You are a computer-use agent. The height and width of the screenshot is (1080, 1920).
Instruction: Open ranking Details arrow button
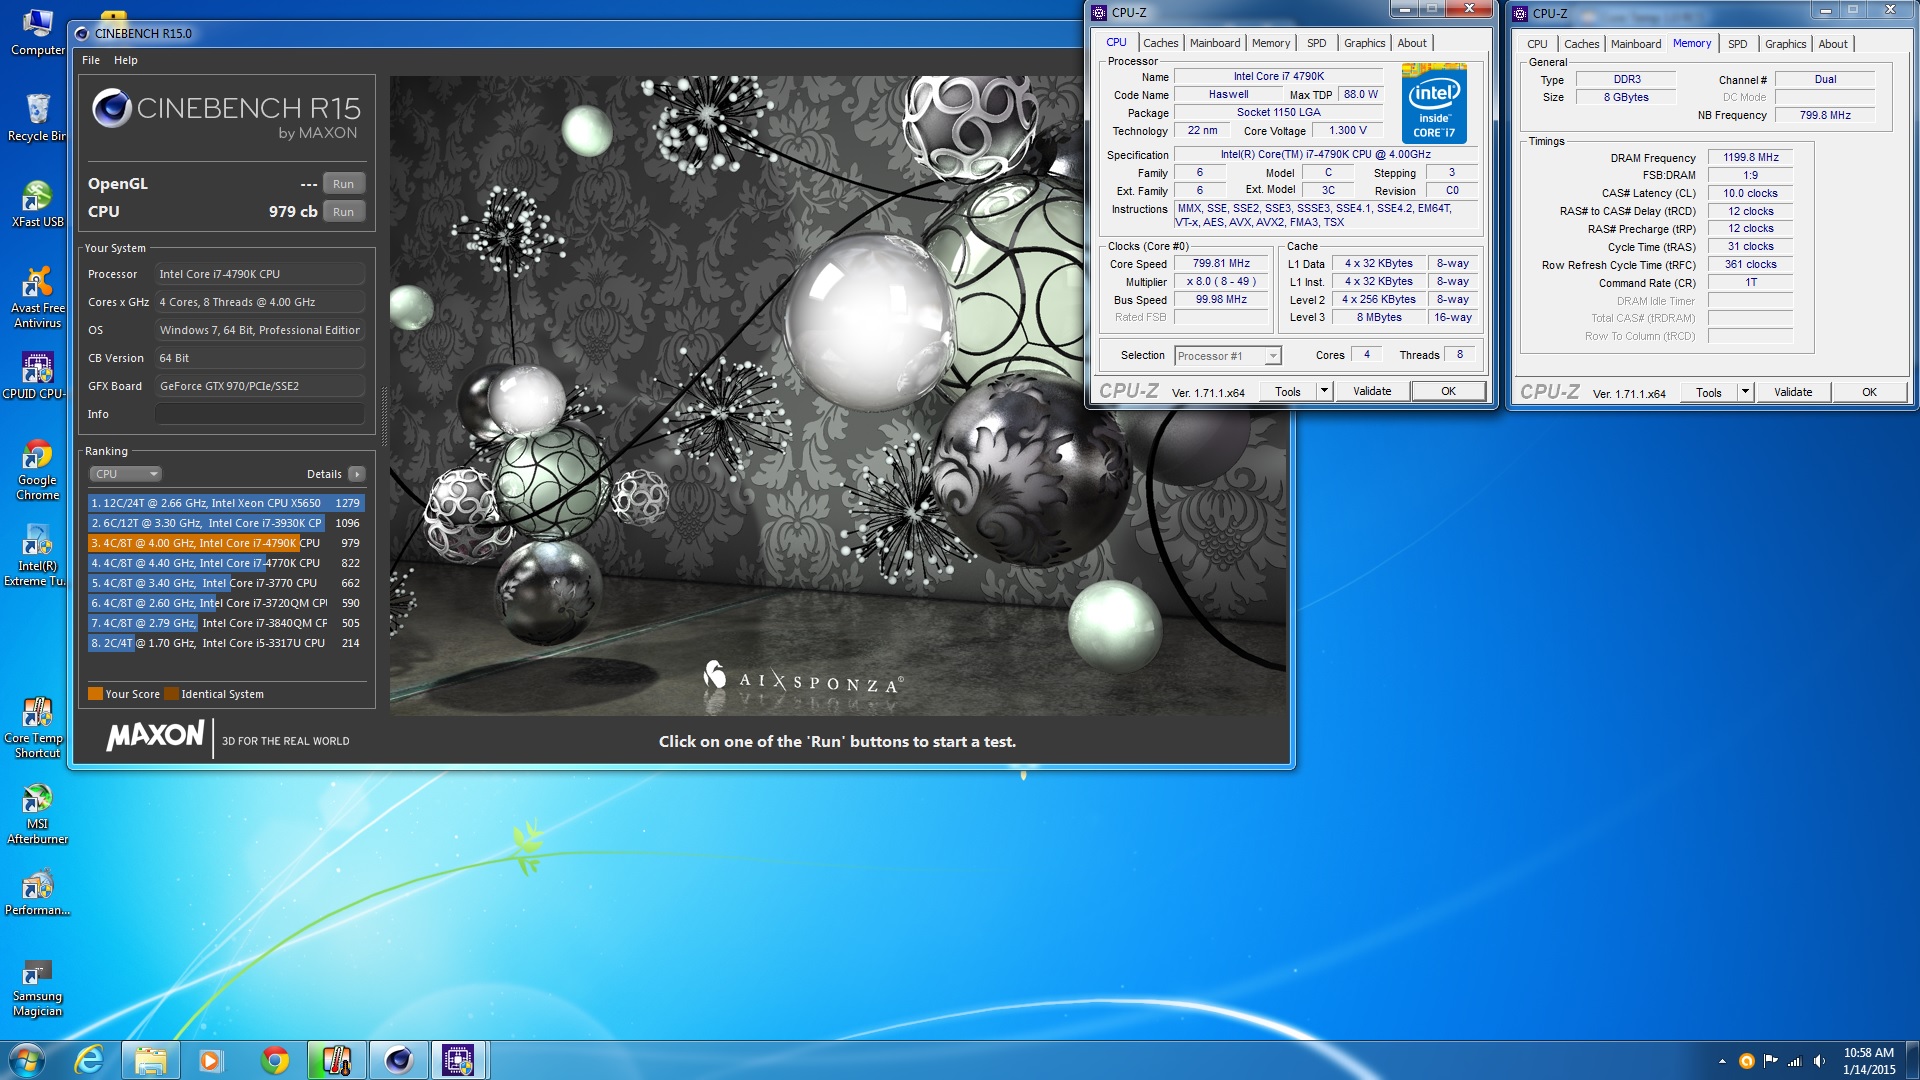357,474
